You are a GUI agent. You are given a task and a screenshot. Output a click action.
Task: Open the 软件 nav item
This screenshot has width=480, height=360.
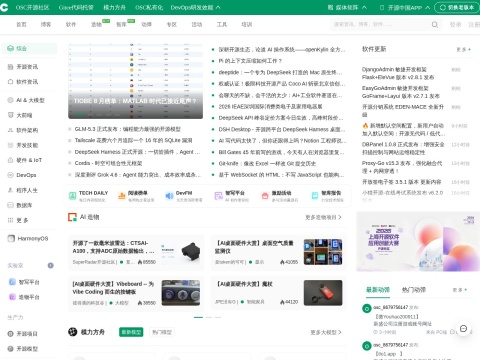tap(71, 25)
